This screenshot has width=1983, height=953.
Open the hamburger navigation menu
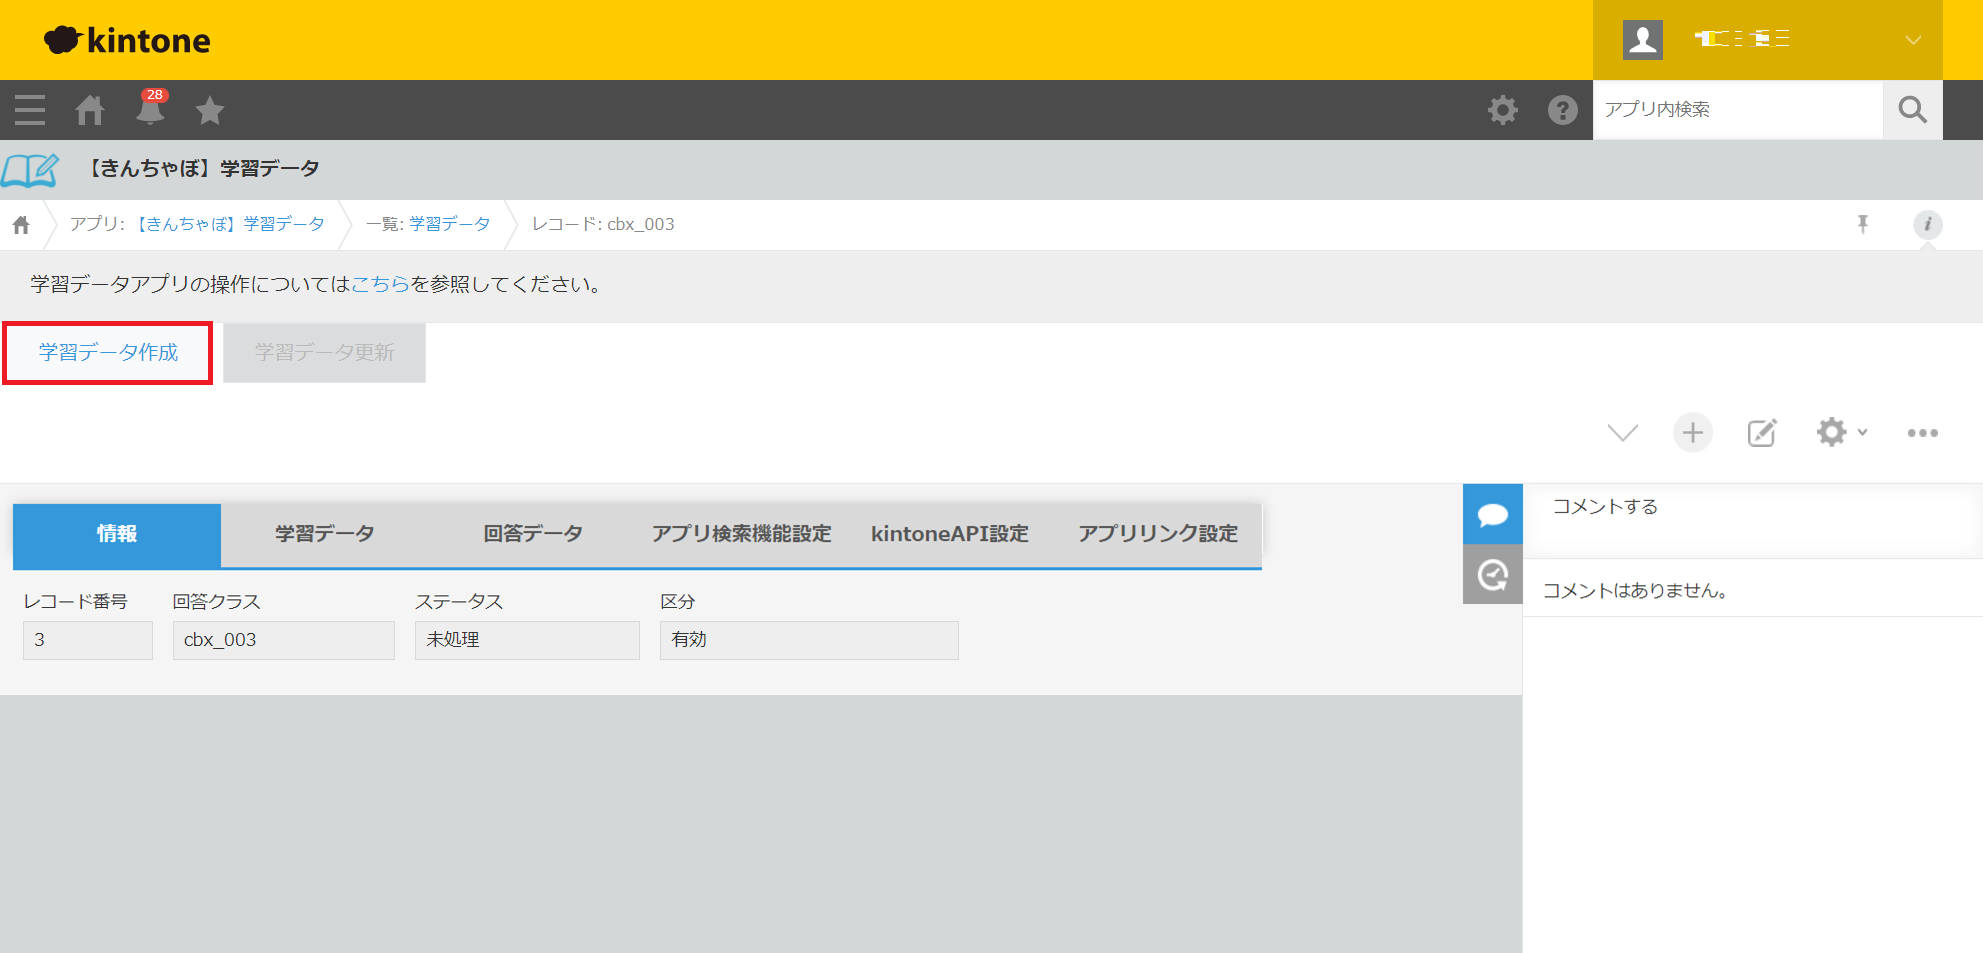point(30,110)
